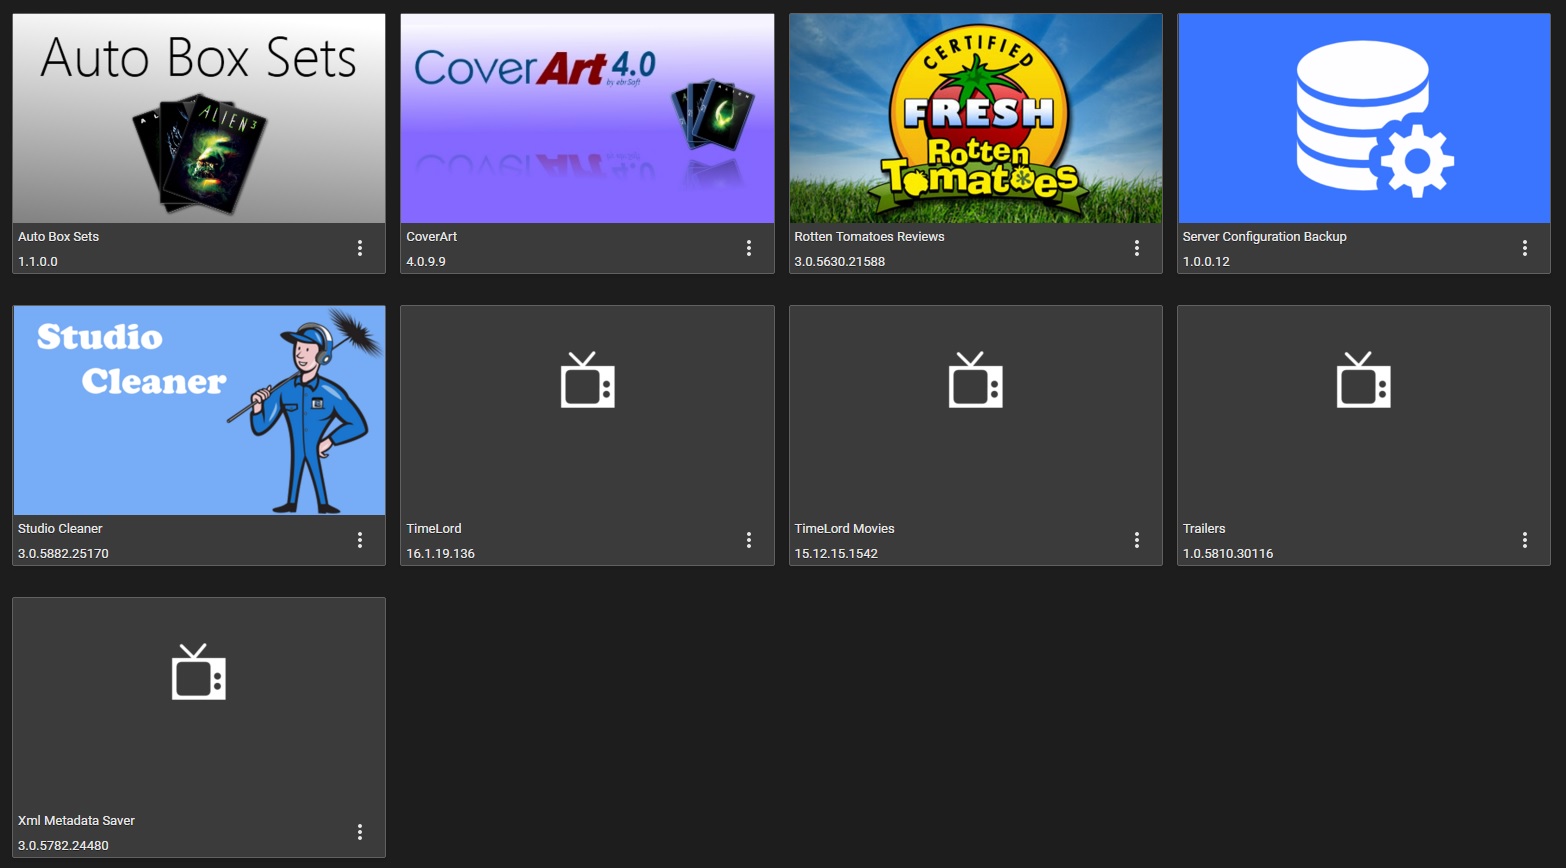This screenshot has width=1566, height=868.
Task: Click Rotten Tomatoes Reviews more options icon
Action: pyautogui.click(x=1136, y=248)
